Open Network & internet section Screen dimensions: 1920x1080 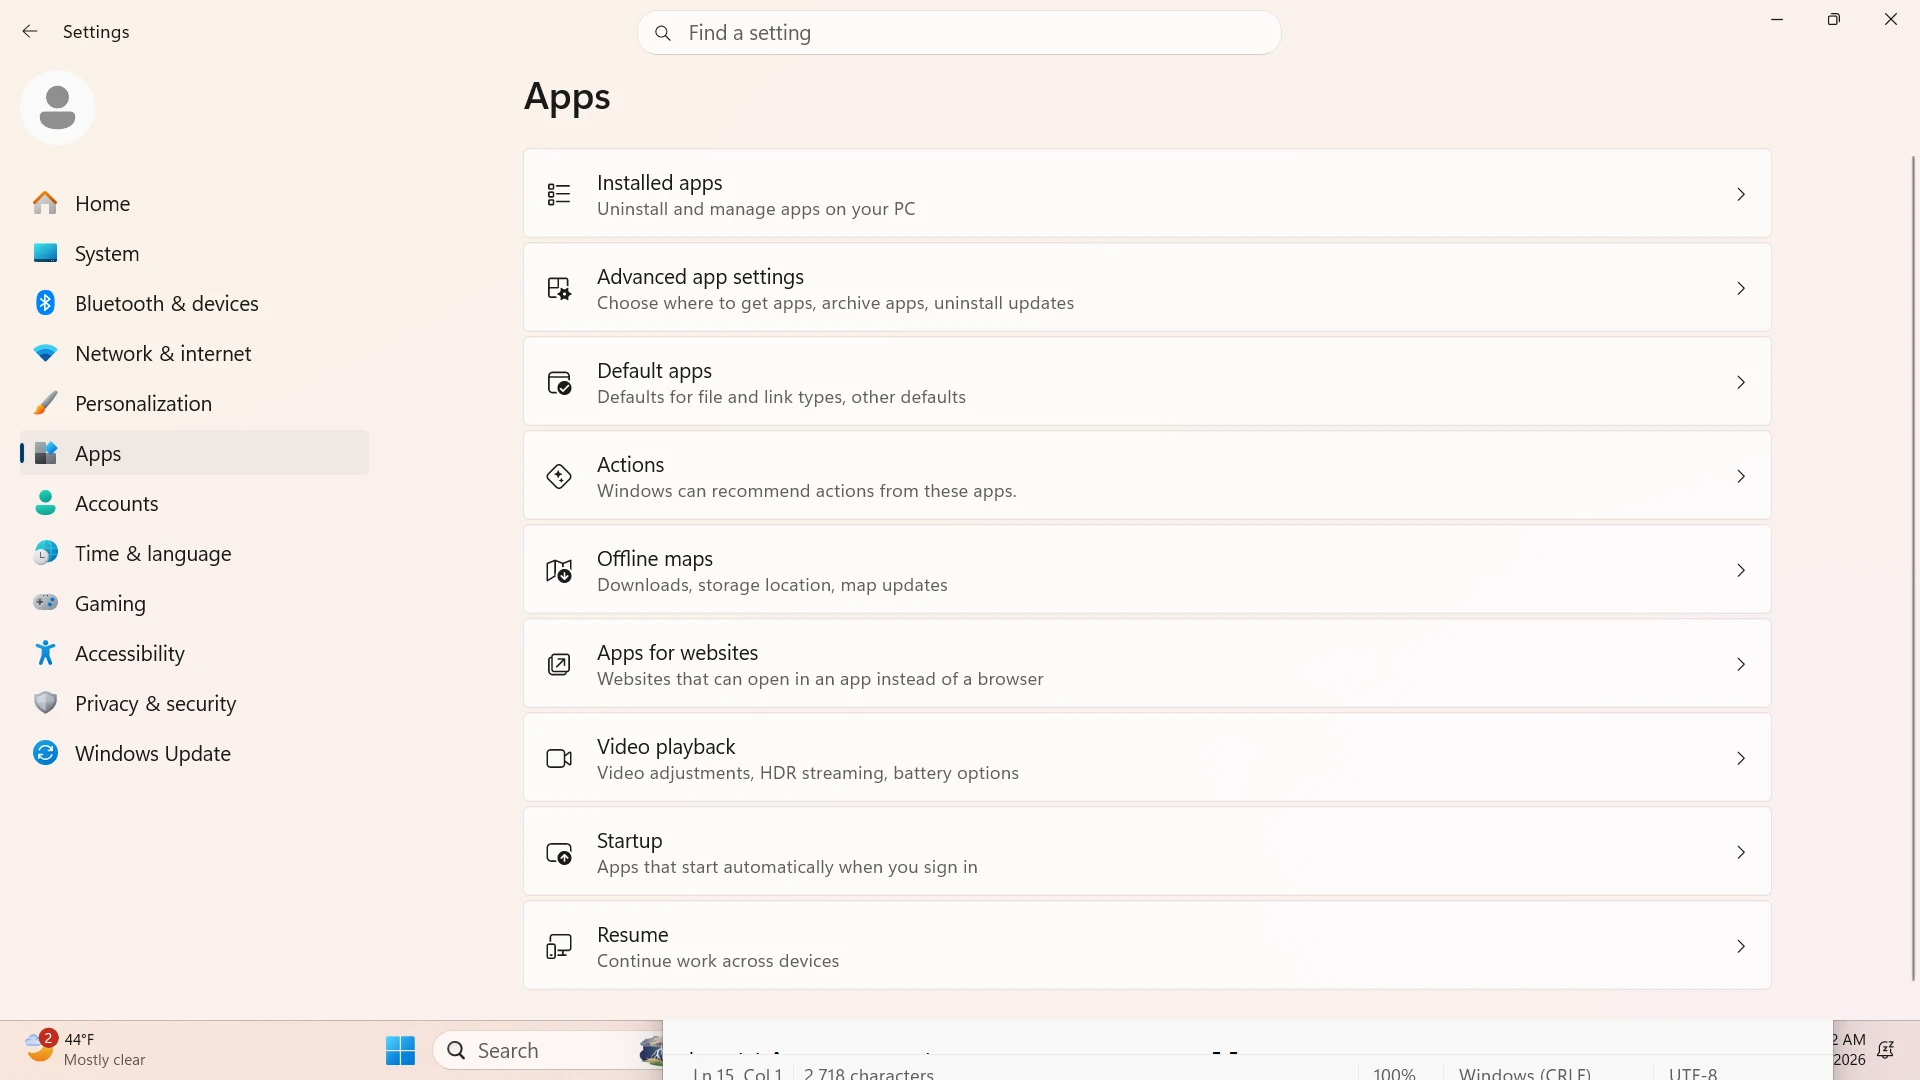click(x=194, y=353)
